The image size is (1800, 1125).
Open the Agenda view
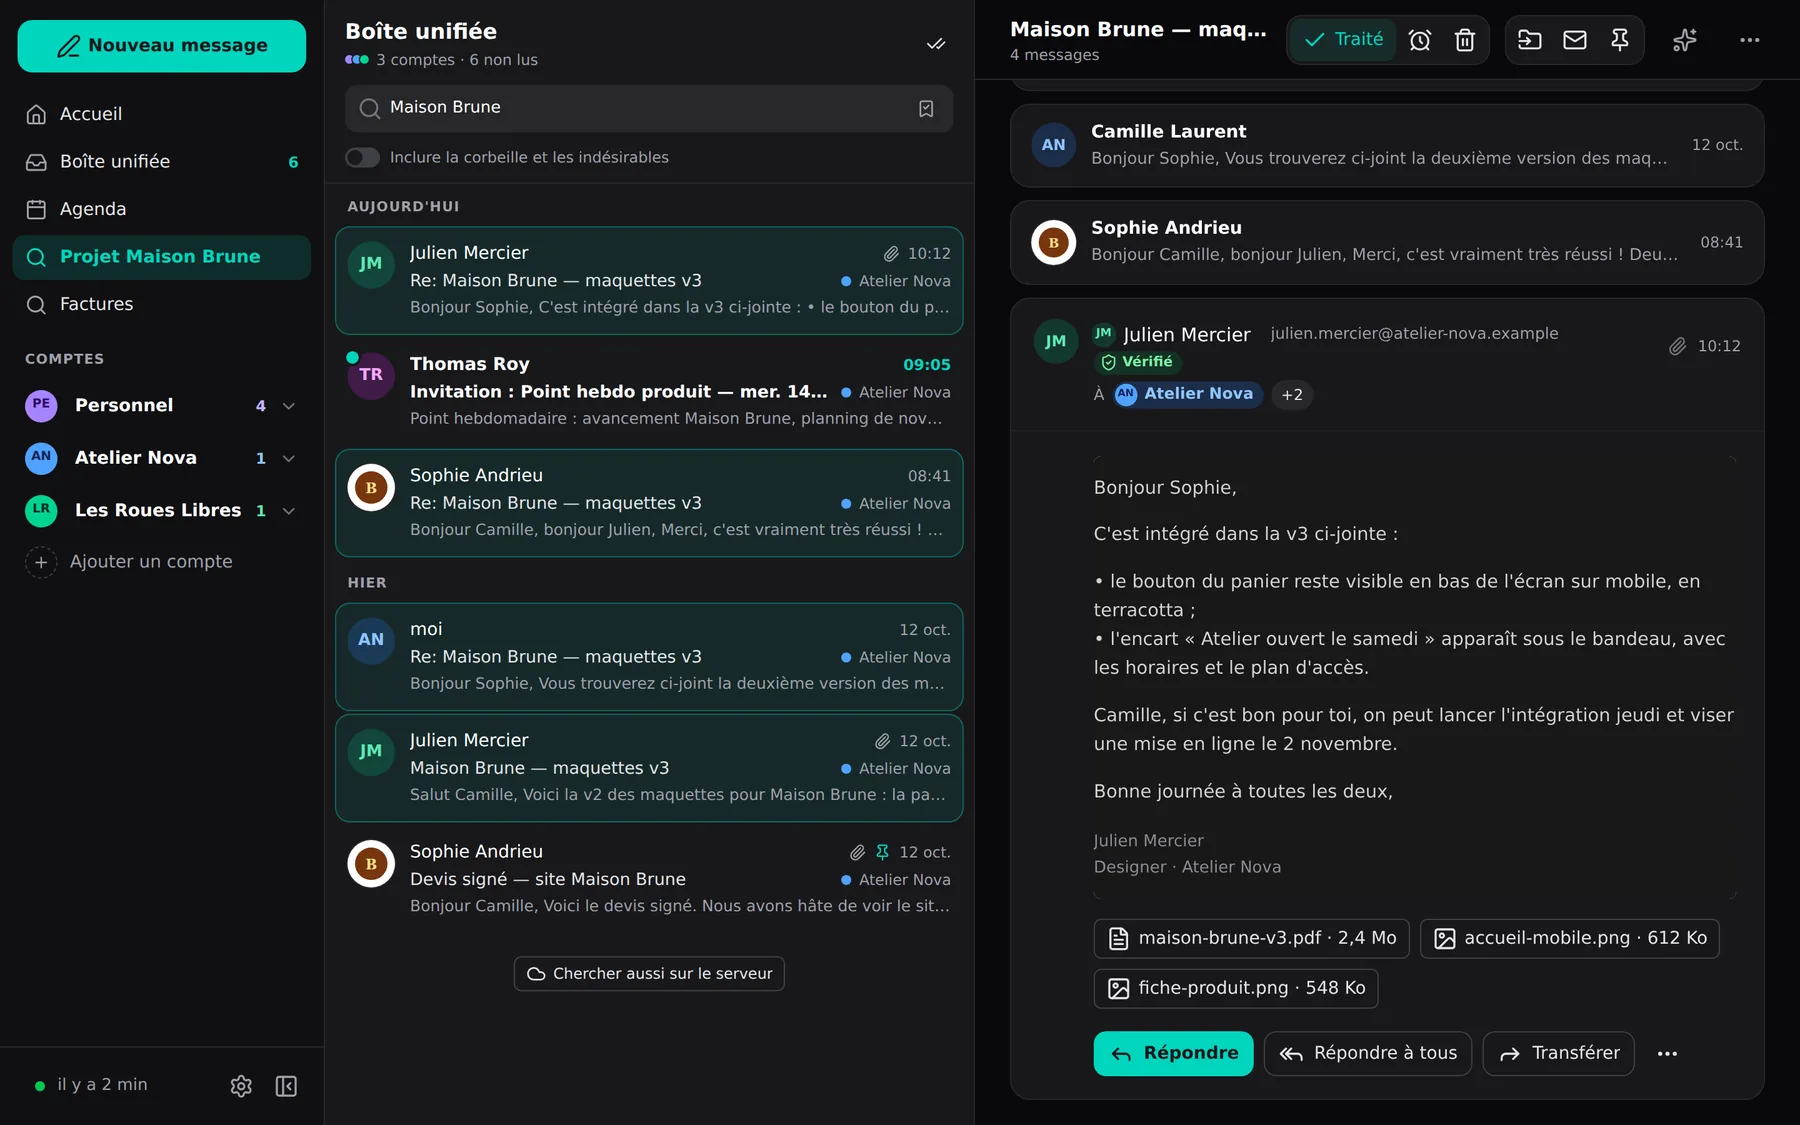(x=162, y=209)
